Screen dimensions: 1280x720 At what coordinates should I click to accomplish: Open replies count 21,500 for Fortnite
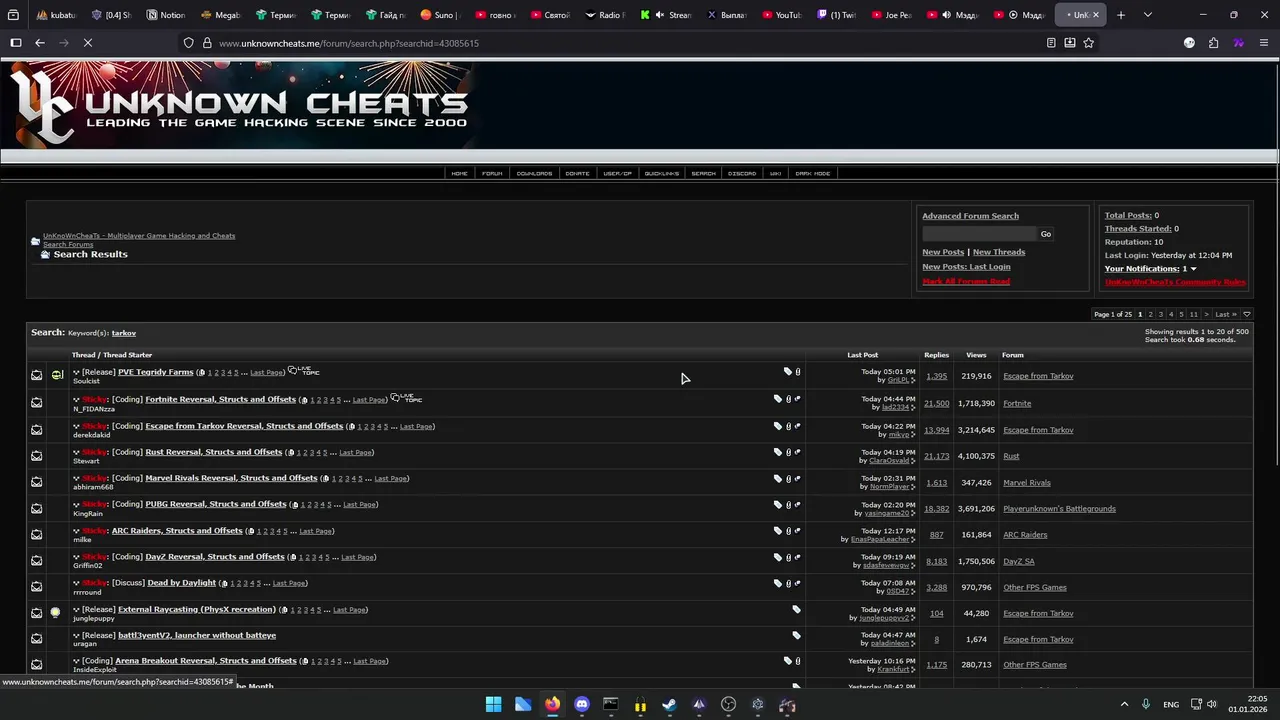pos(936,403)
